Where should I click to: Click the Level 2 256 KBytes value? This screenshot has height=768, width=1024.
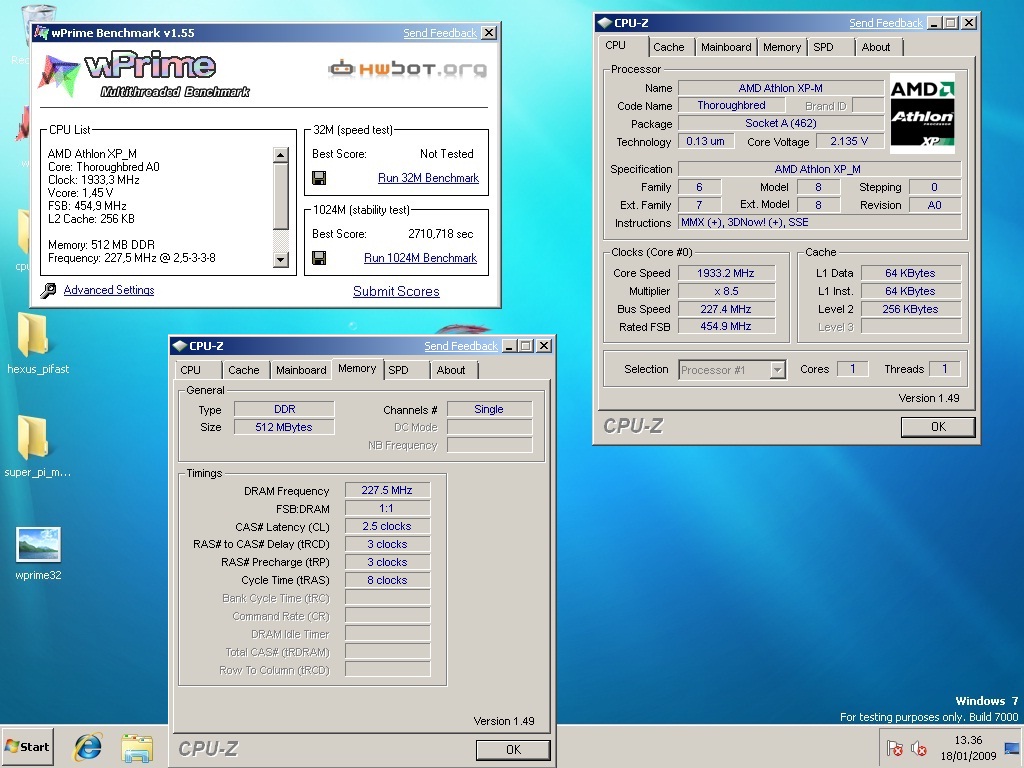pos(910,309)
